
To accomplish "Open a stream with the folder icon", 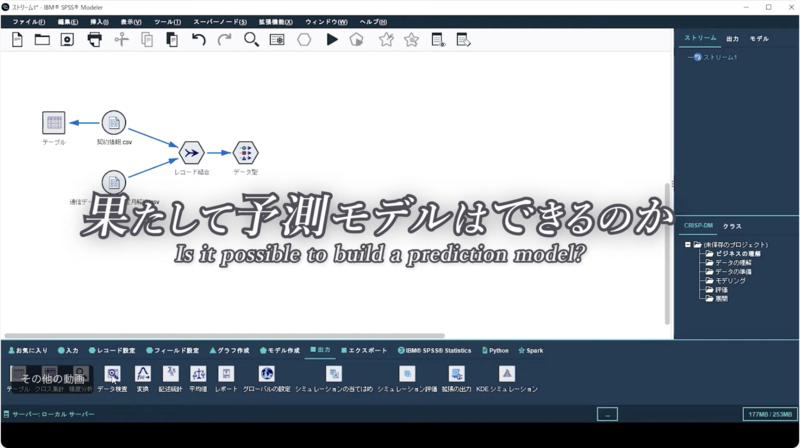I will coord(42,39).
